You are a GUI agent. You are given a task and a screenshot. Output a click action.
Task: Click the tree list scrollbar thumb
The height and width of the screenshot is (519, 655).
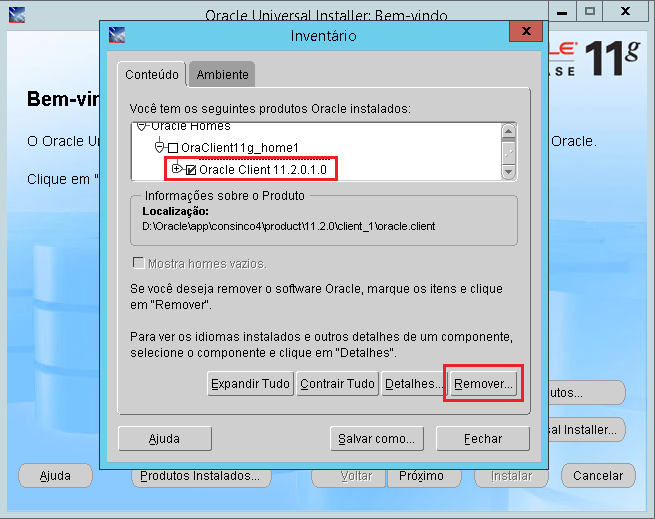click(x=508, y=153)
